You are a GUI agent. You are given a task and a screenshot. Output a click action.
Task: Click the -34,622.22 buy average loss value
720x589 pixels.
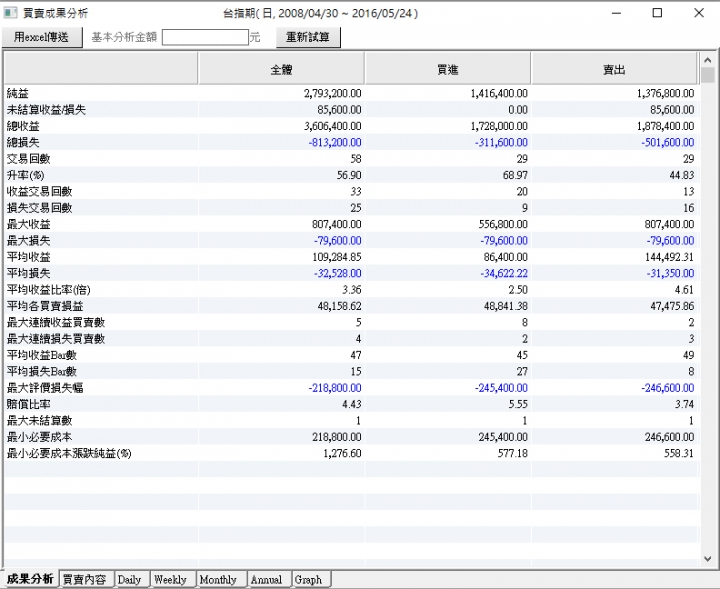click(504, 273)
